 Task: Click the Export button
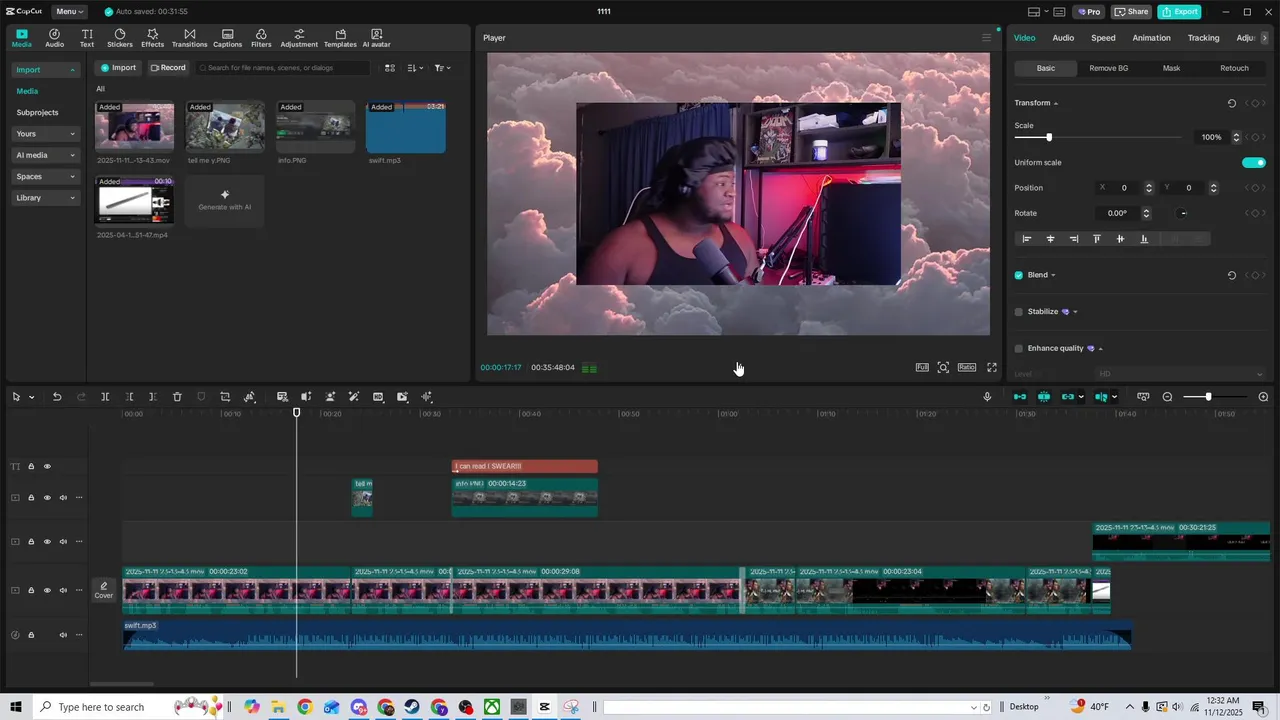point(1179,12)
